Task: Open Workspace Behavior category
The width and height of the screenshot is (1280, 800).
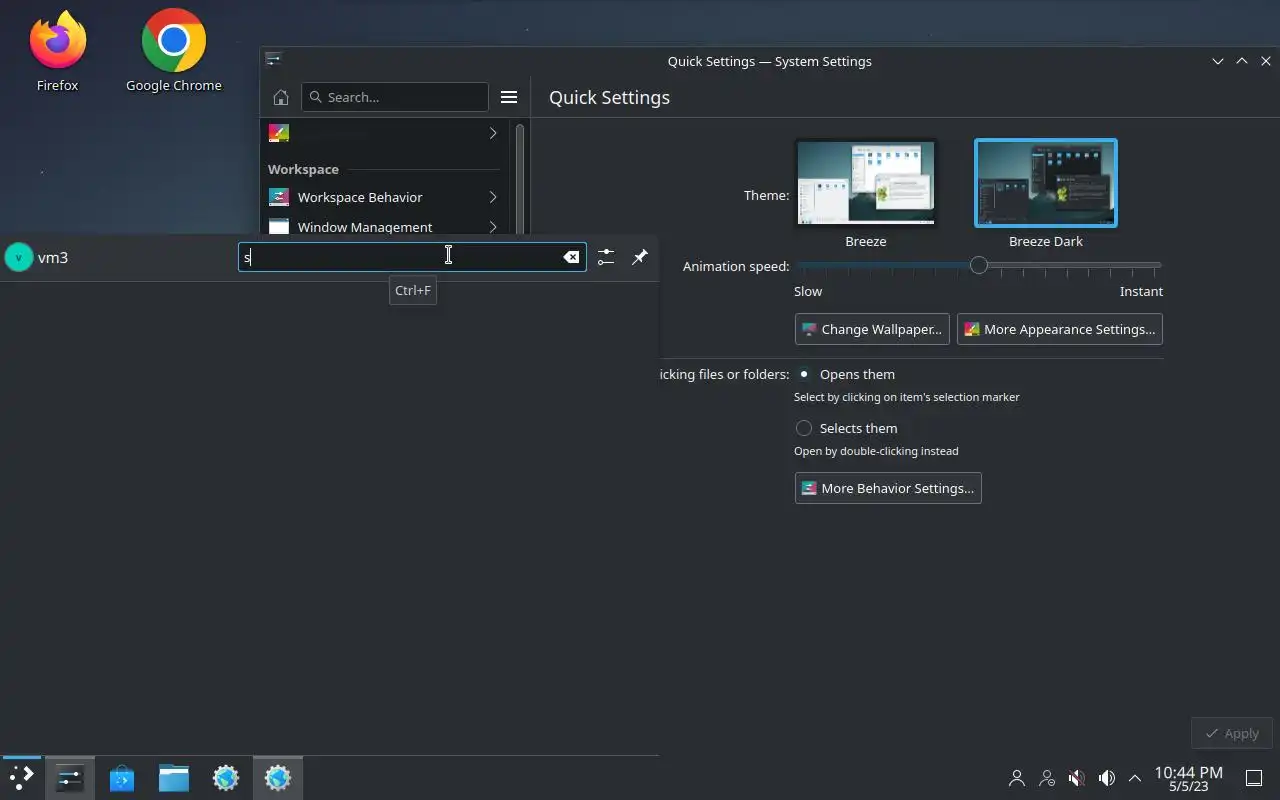Action: 384,197
